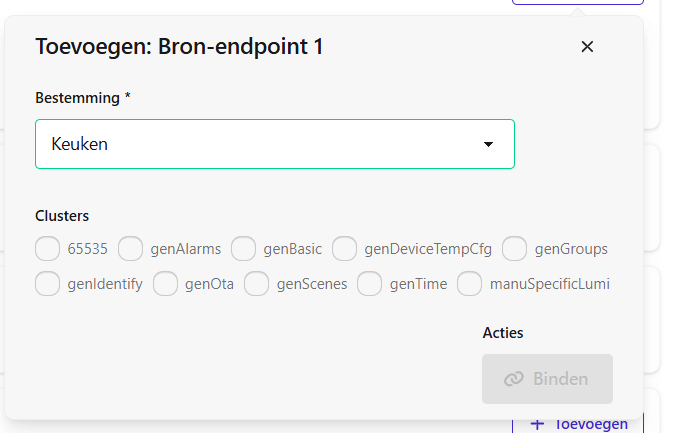Select the genBasic cluster checkbox
The image size is (674, 433).
pyautogui.click(x=243, y=248)
